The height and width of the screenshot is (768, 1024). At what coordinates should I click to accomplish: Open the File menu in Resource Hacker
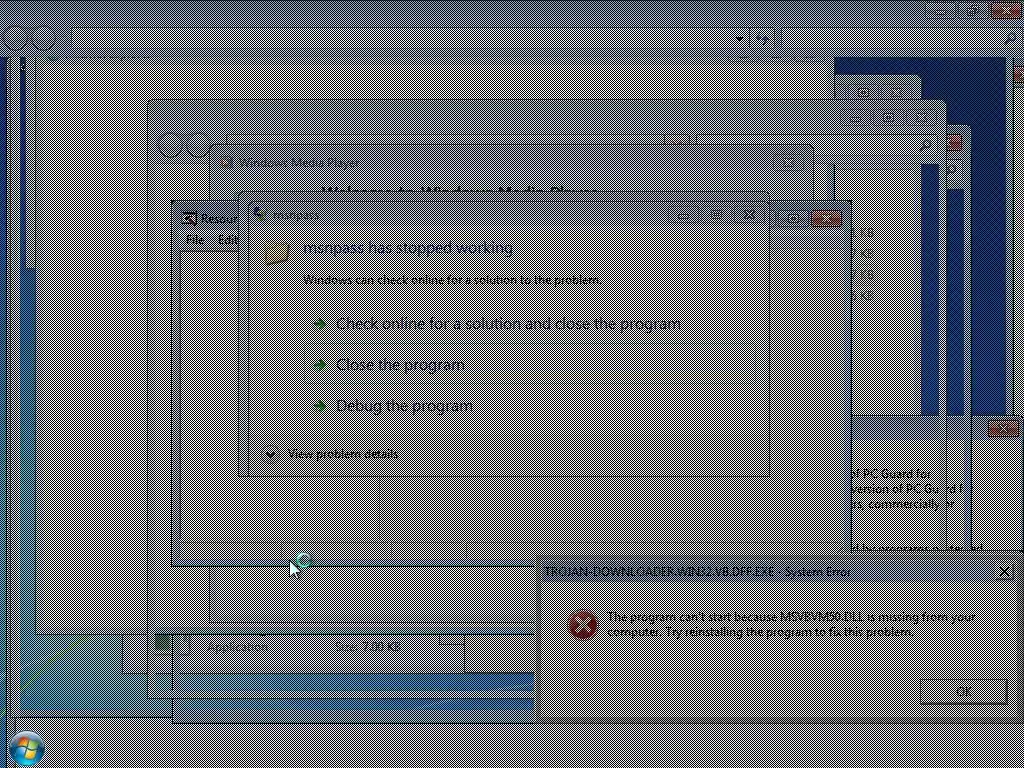click(195, 240)
